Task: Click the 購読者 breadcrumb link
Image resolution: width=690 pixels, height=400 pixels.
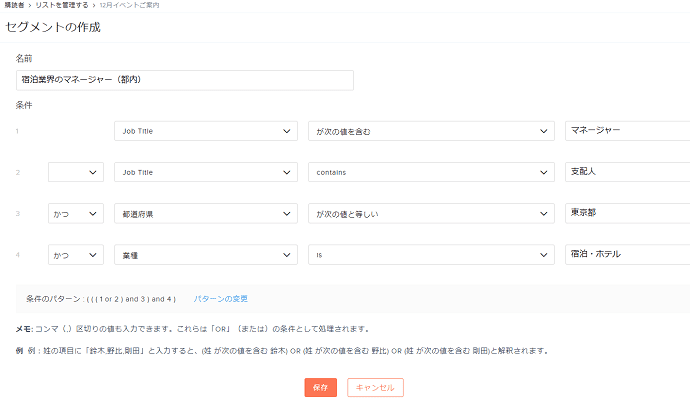Action: [x=15, y=6]
